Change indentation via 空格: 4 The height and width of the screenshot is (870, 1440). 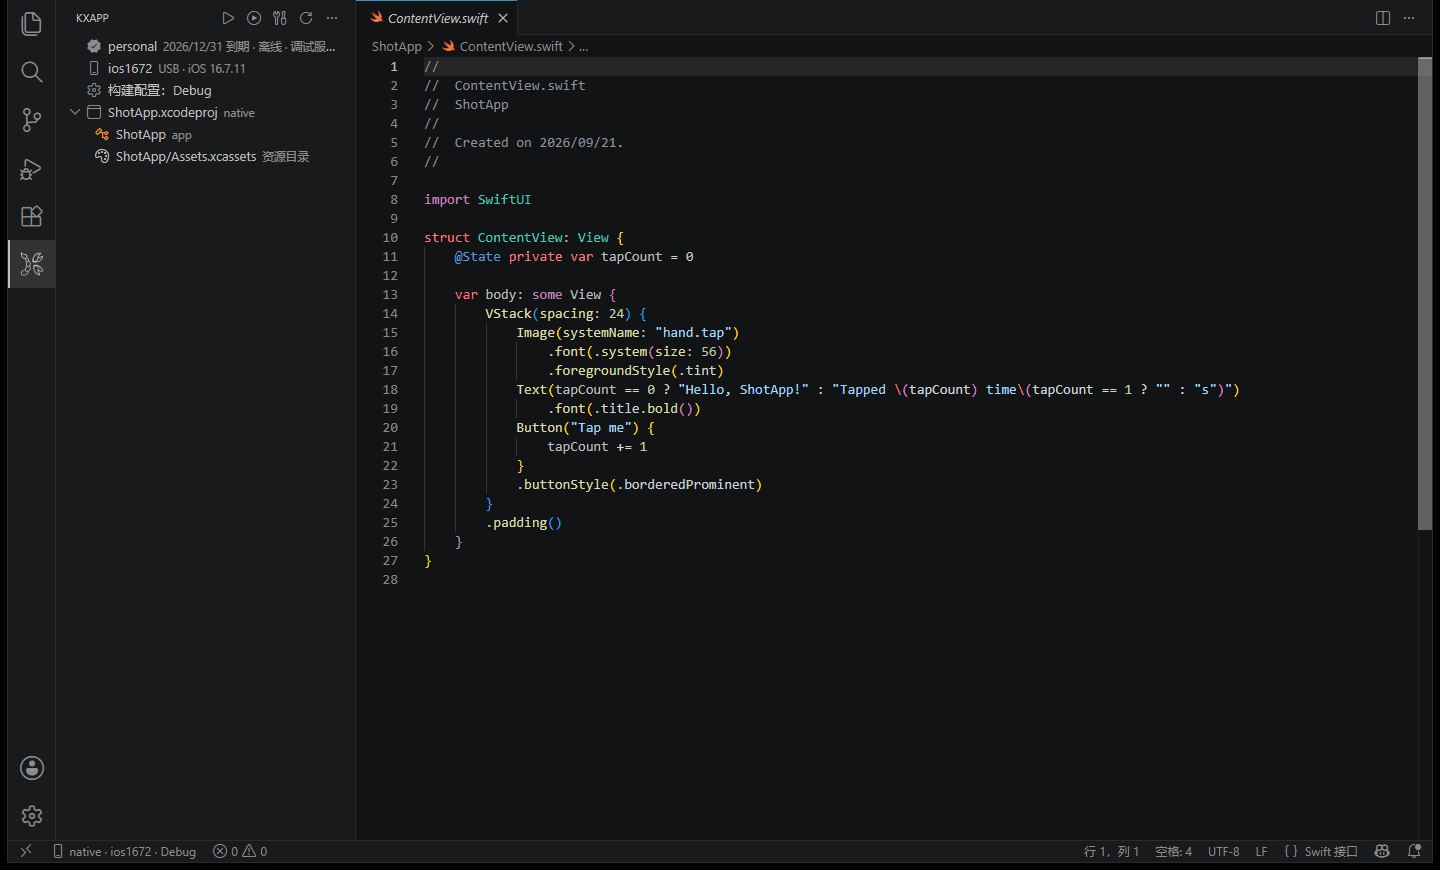(x=1173, y=851)
